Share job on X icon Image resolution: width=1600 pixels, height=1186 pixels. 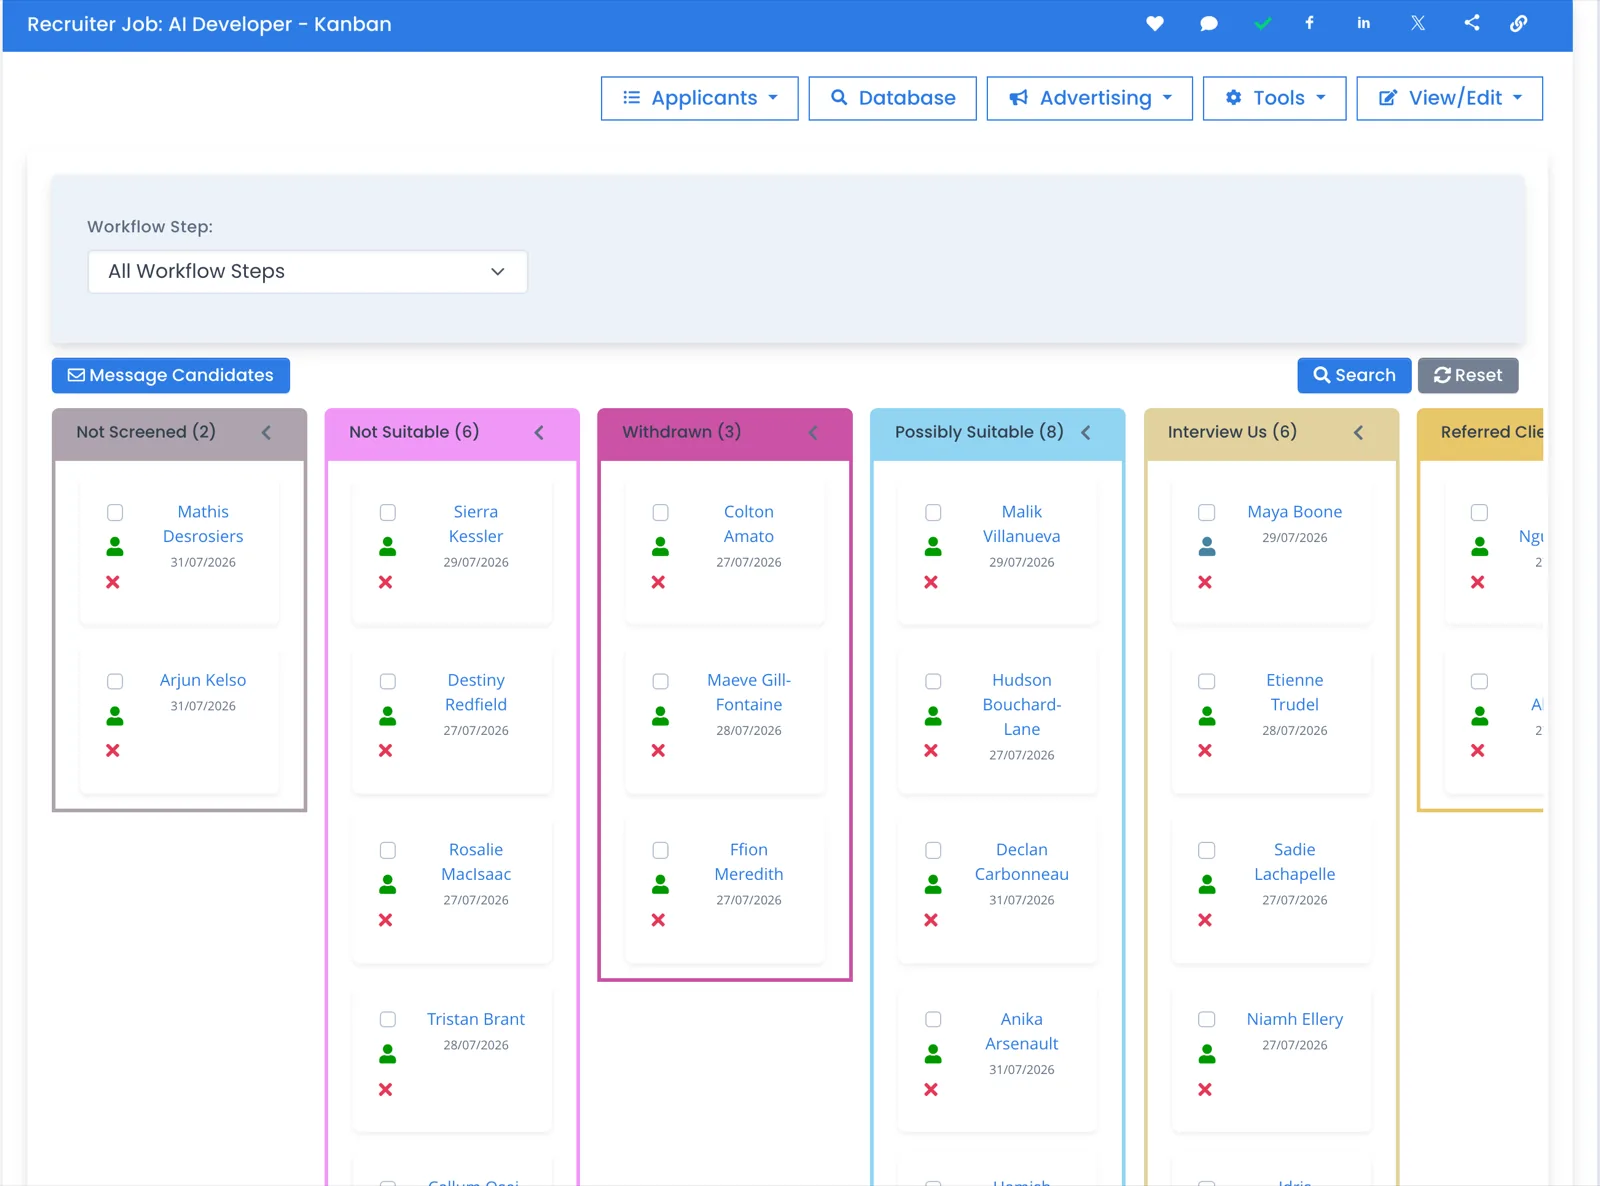(x=1418, y=23)
